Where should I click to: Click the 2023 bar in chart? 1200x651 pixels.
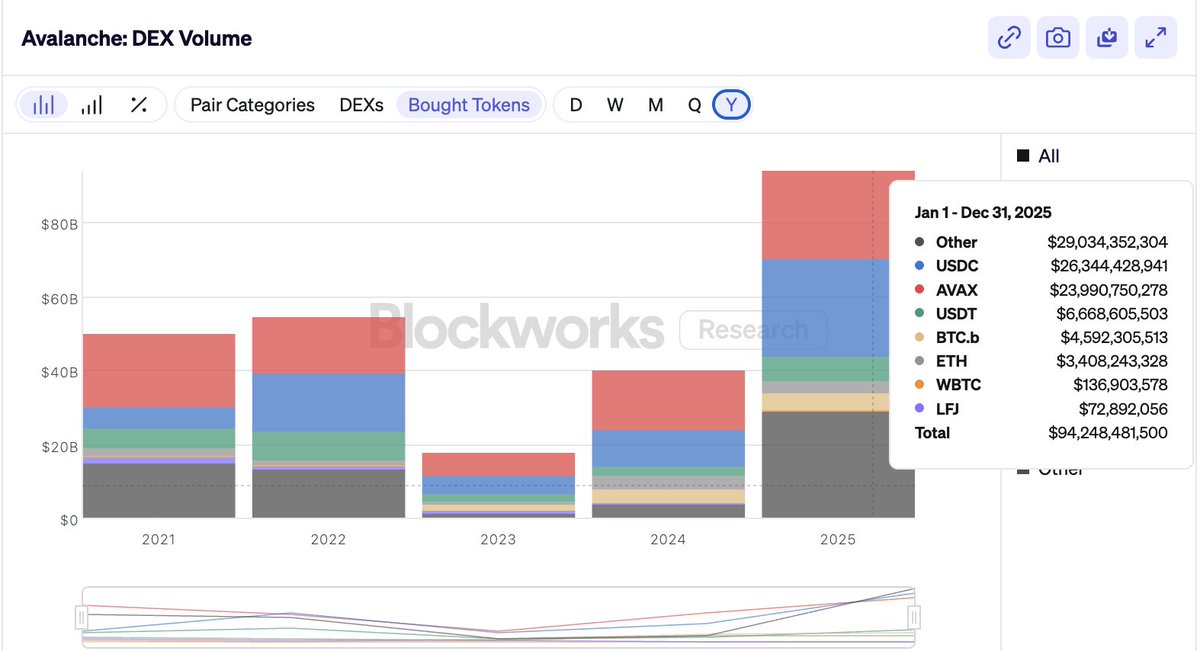[498, 486]
